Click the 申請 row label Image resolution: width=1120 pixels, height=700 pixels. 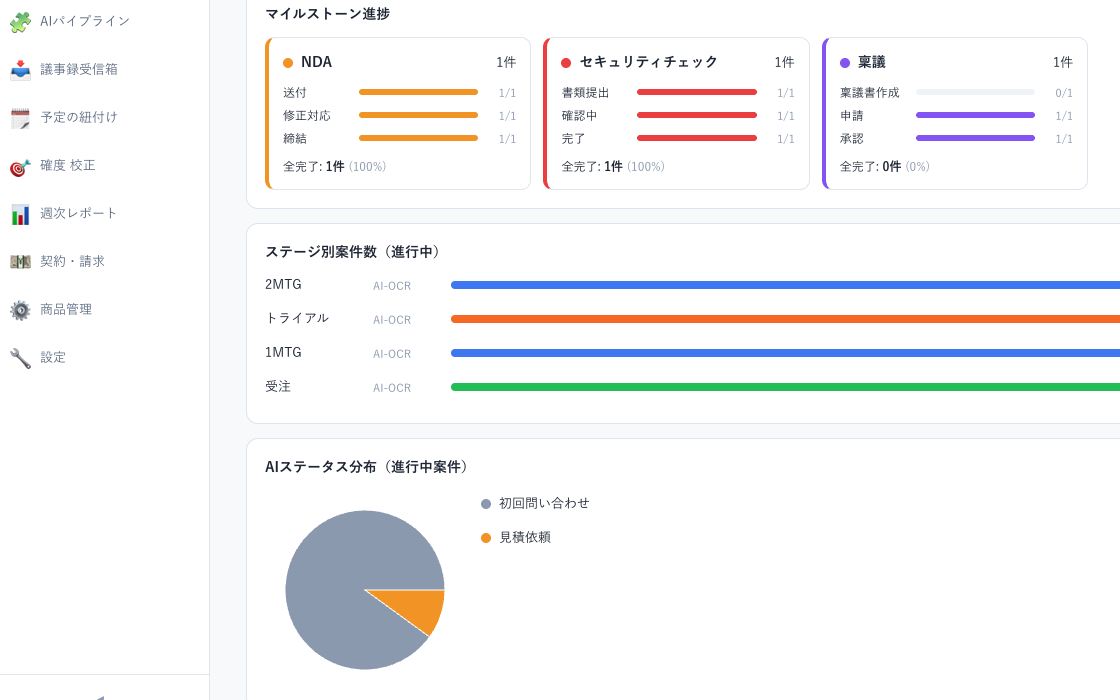pos(851,116)
